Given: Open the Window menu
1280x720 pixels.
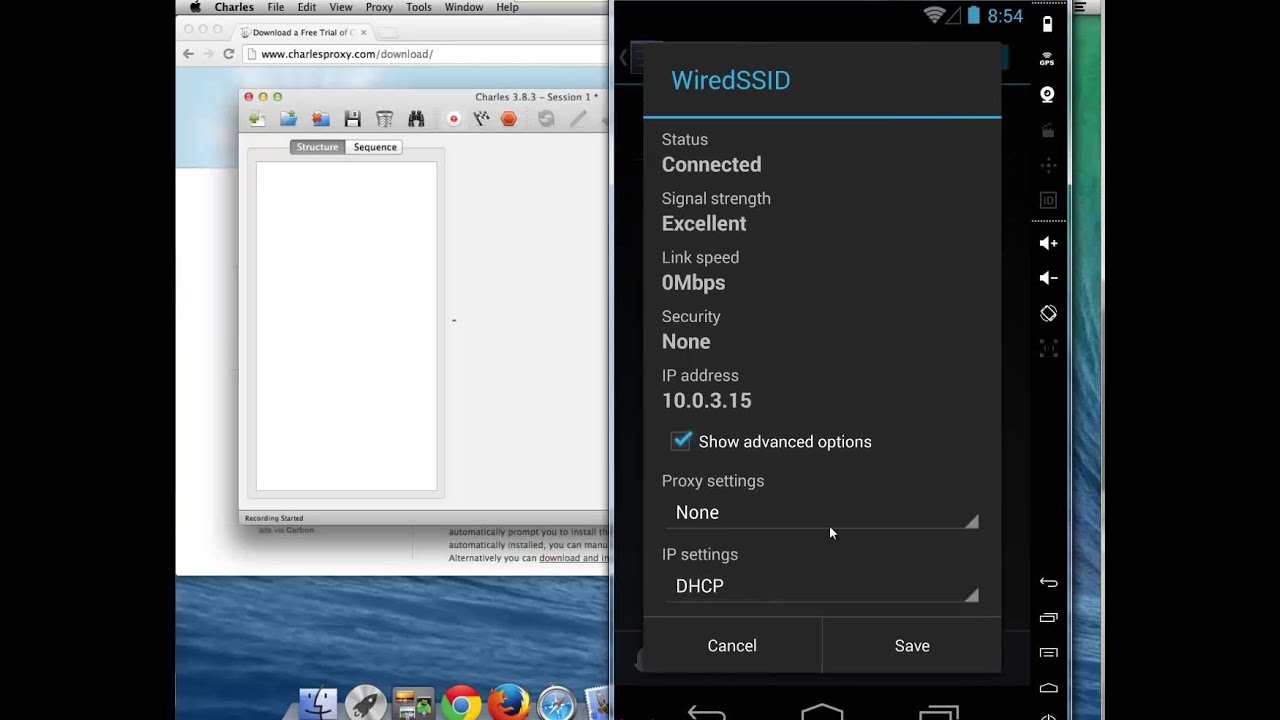Looking at the screenshot, I should coord(464,7).
